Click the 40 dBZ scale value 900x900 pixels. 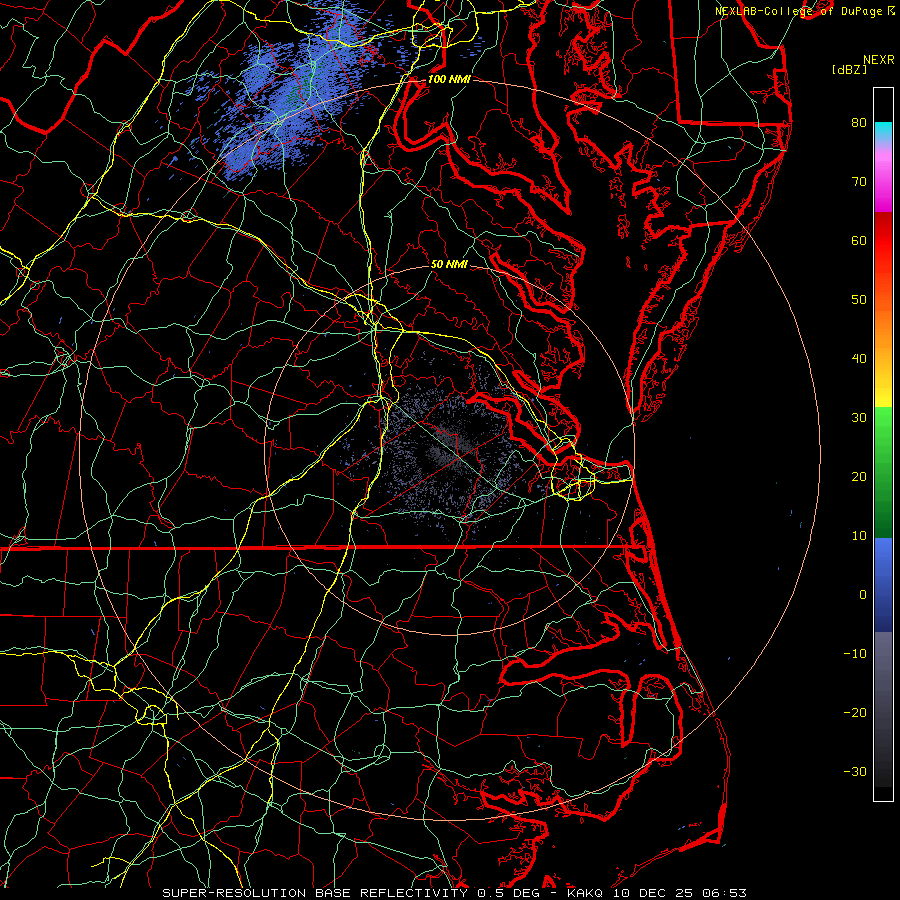pyautogui.click(x=859, y=359)
